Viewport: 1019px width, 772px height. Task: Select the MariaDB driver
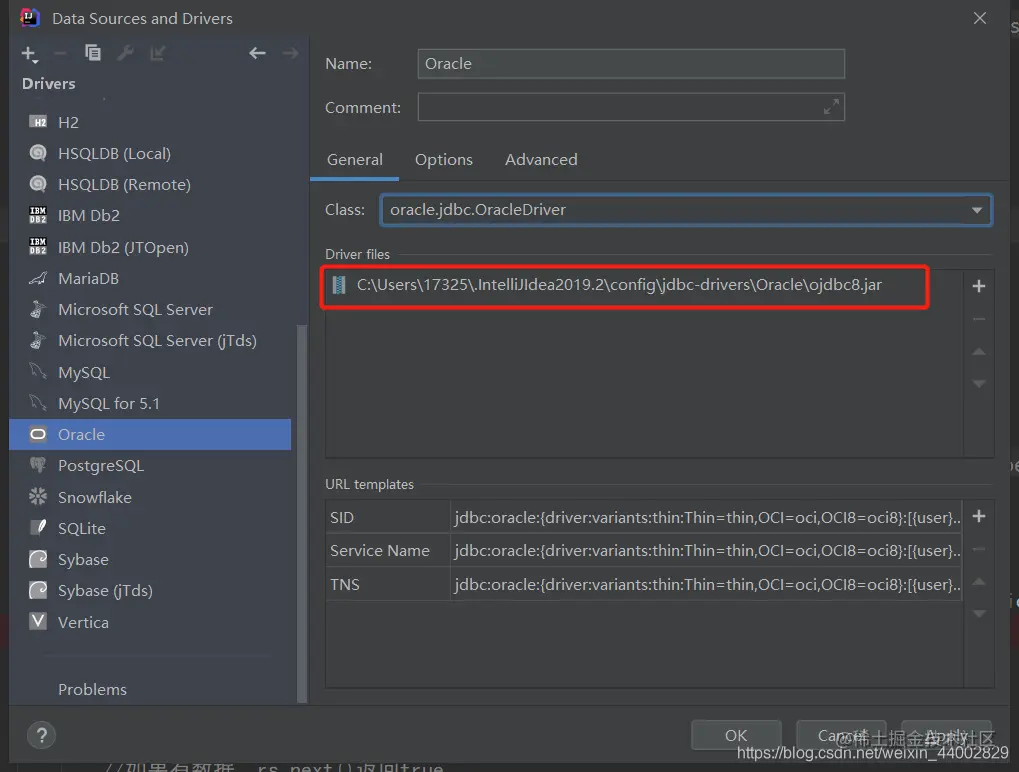(150, 278)
